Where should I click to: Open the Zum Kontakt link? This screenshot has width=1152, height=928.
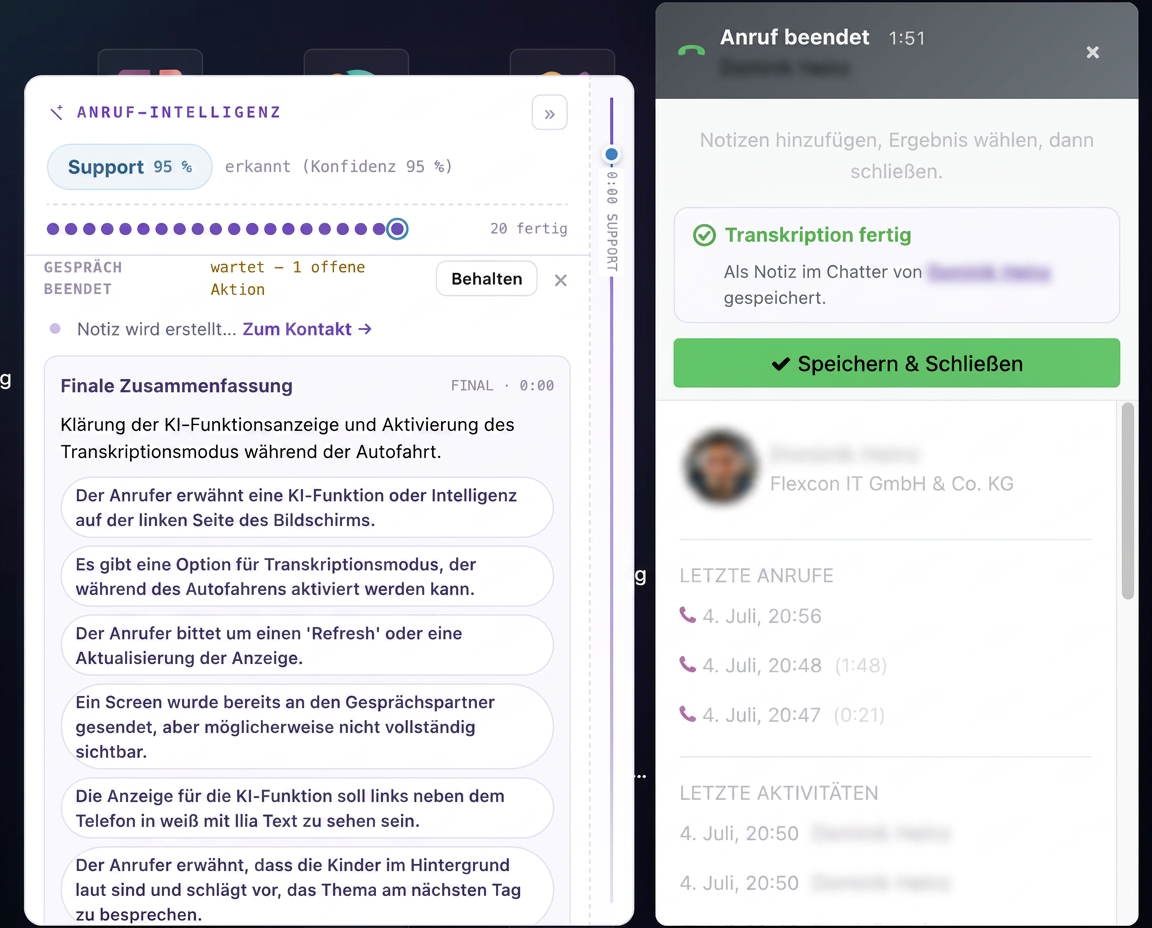click(306, 329)
